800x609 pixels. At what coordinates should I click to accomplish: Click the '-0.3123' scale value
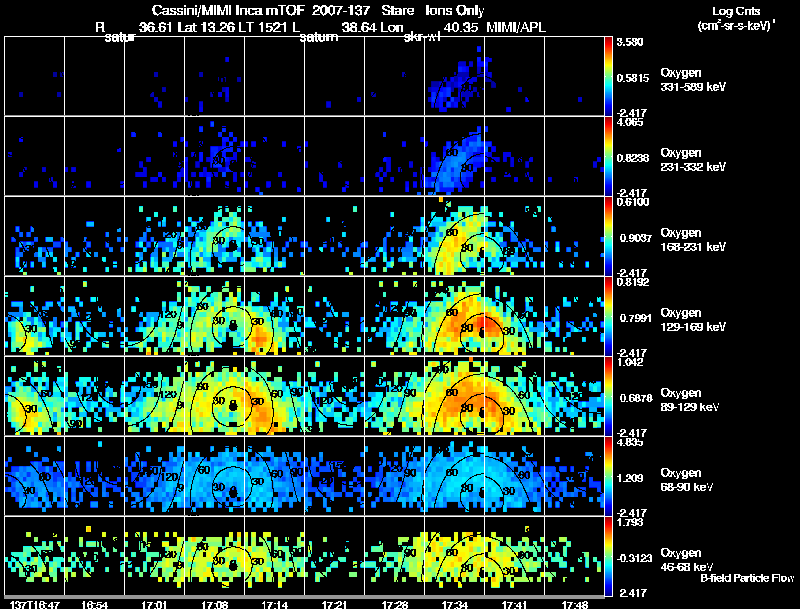634,558
